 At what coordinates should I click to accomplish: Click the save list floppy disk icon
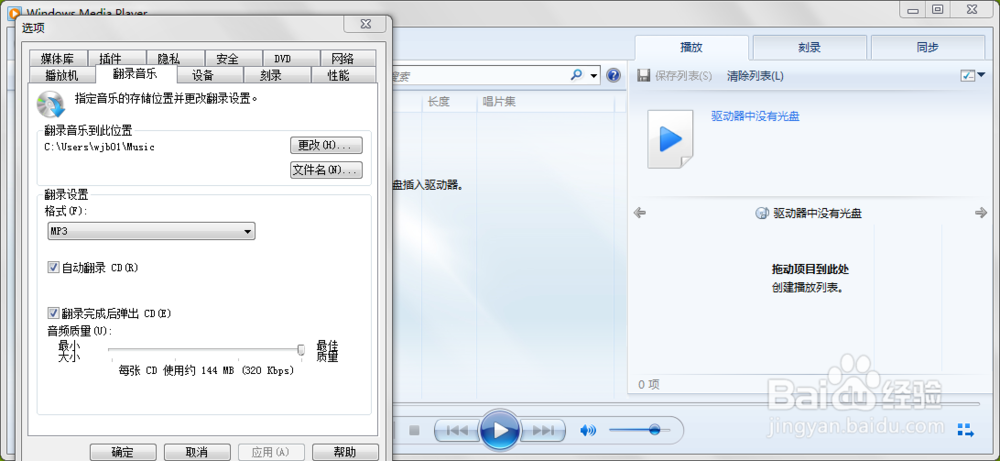[x=643, y=76]
